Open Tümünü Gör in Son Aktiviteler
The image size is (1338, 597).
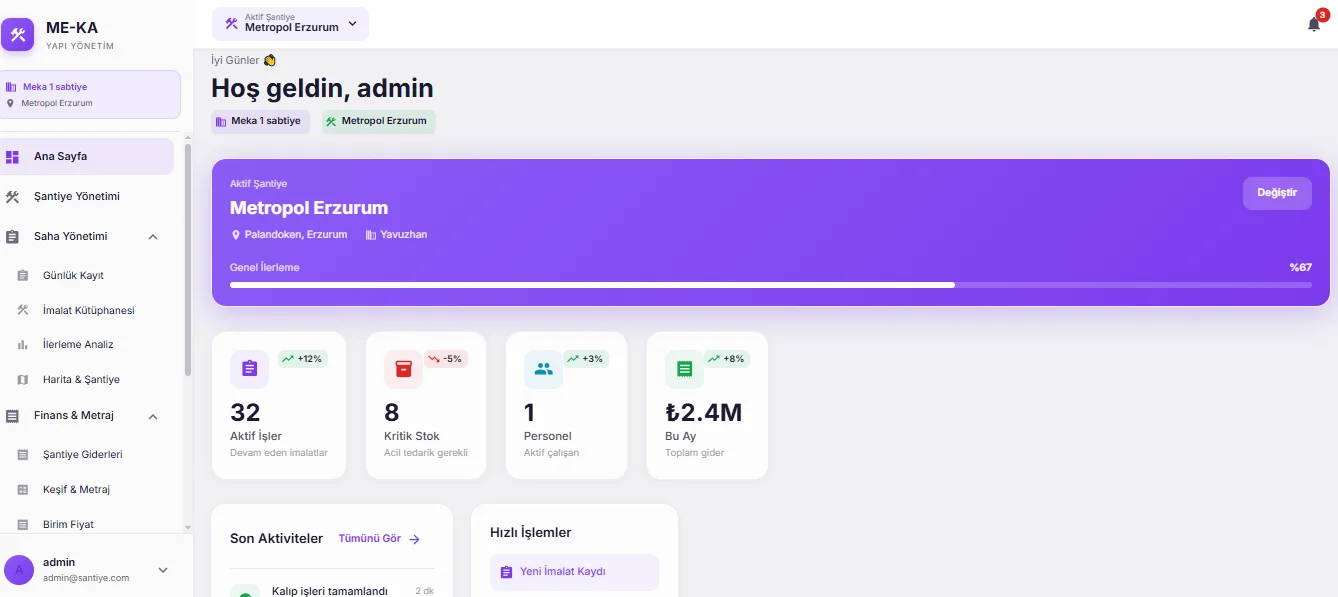372,538
